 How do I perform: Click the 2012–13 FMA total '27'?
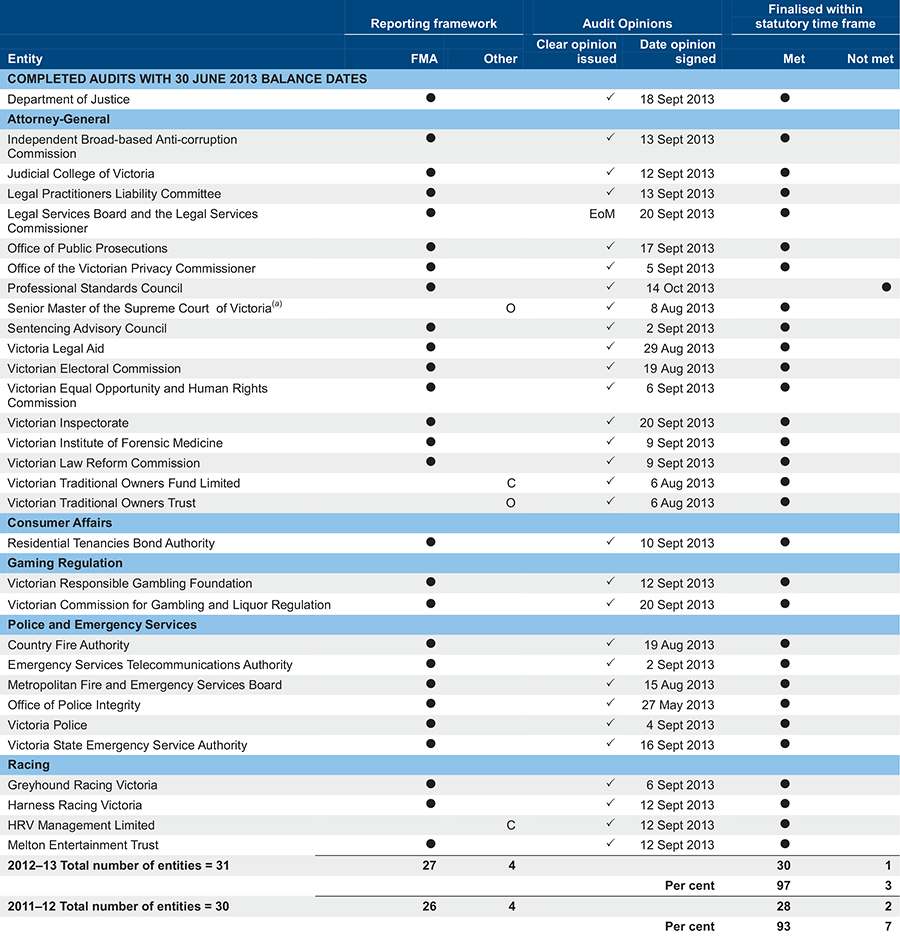429,865
